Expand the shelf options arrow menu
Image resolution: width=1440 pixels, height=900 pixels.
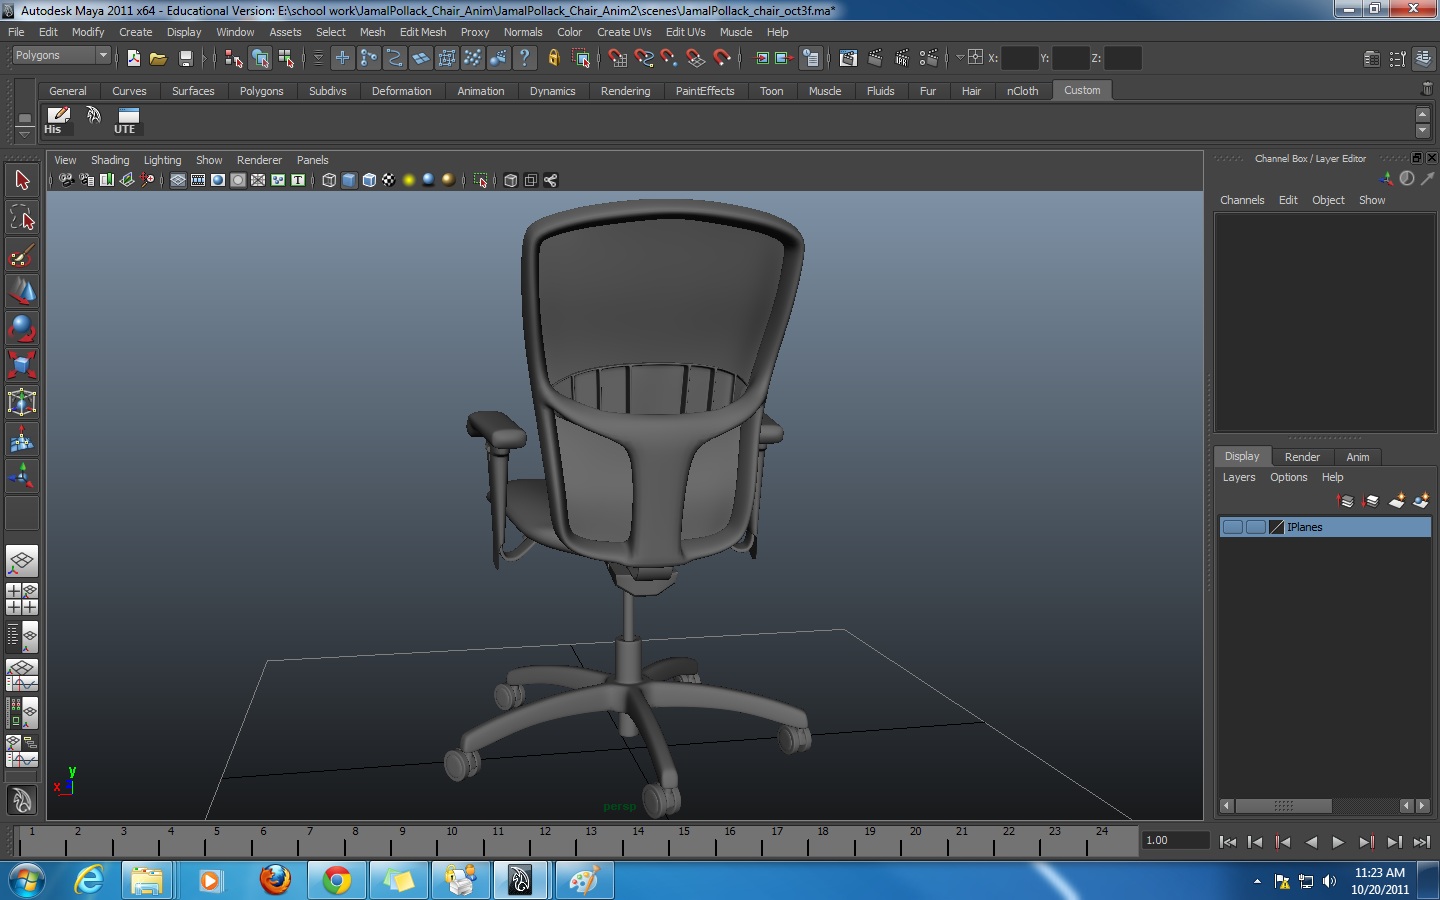click(24, 134)
